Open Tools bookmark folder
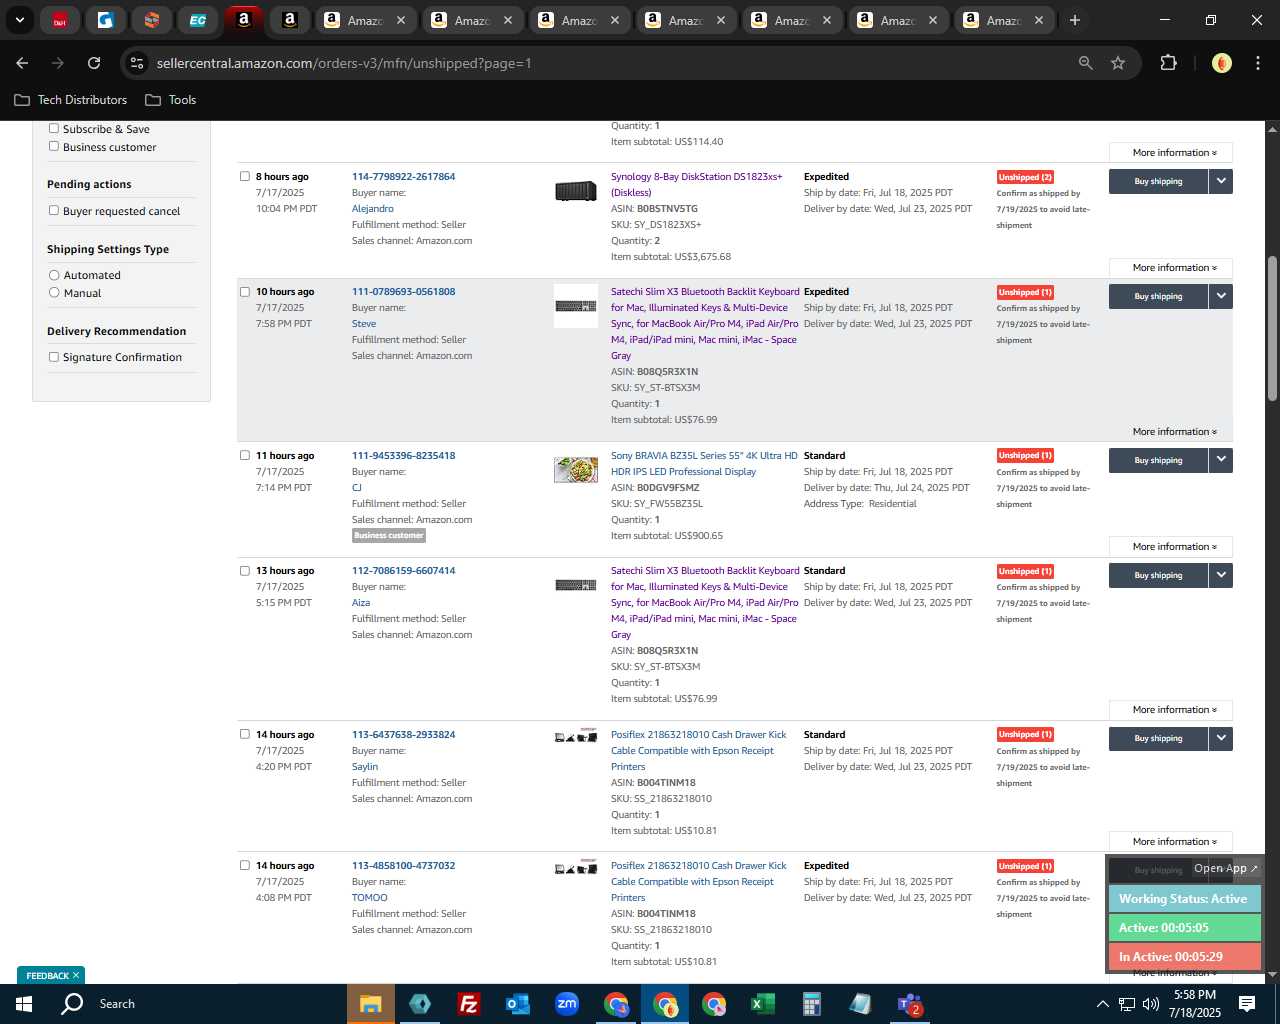The width and height of the screenshot is (1280, 1024). click(x=171, y=100)
